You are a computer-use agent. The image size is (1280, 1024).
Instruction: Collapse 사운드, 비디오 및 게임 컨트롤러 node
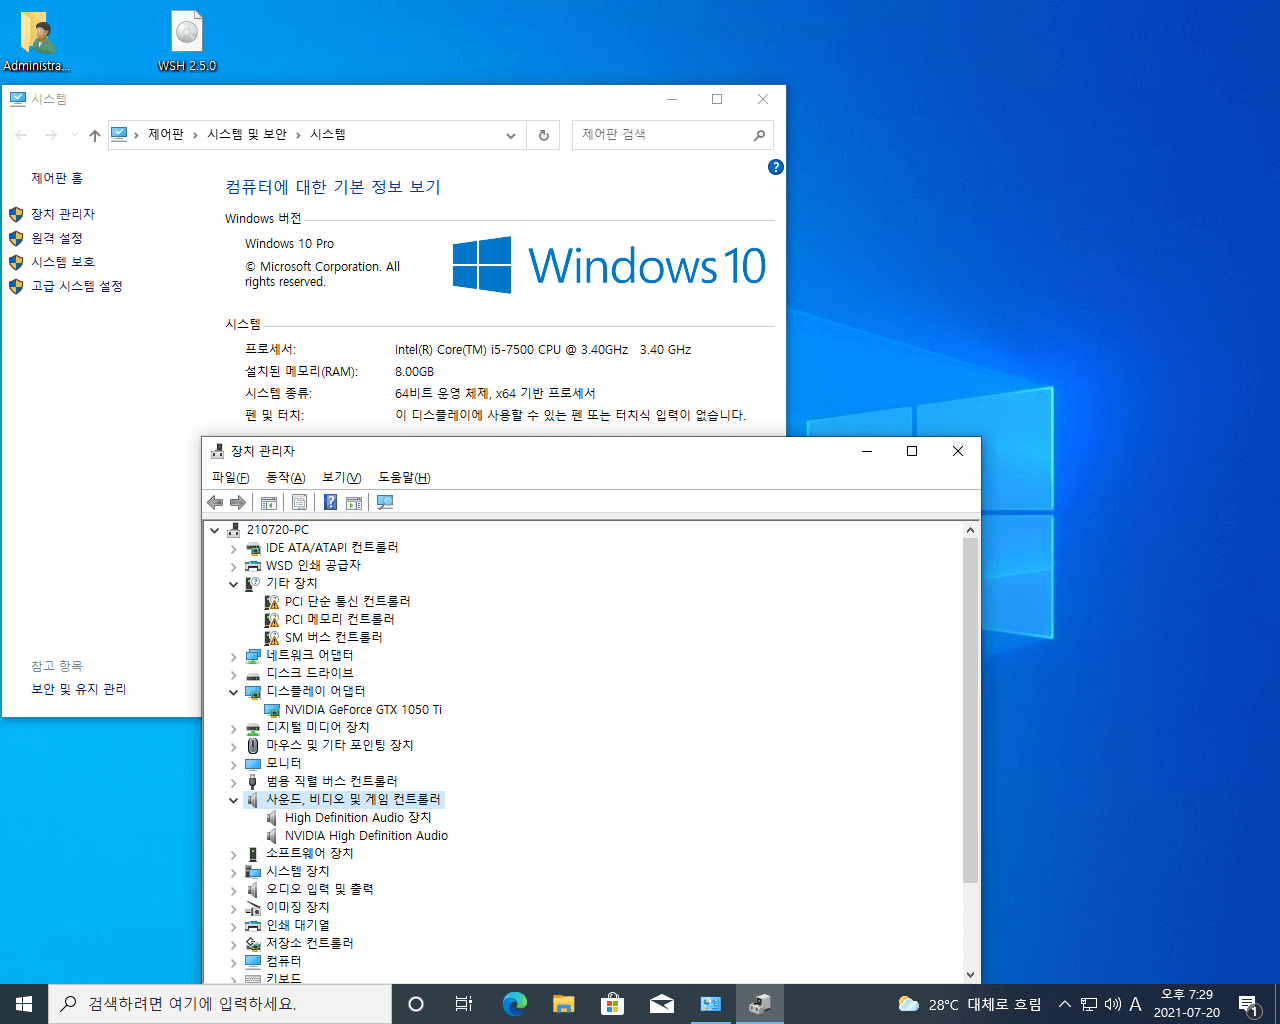[234, 800]
